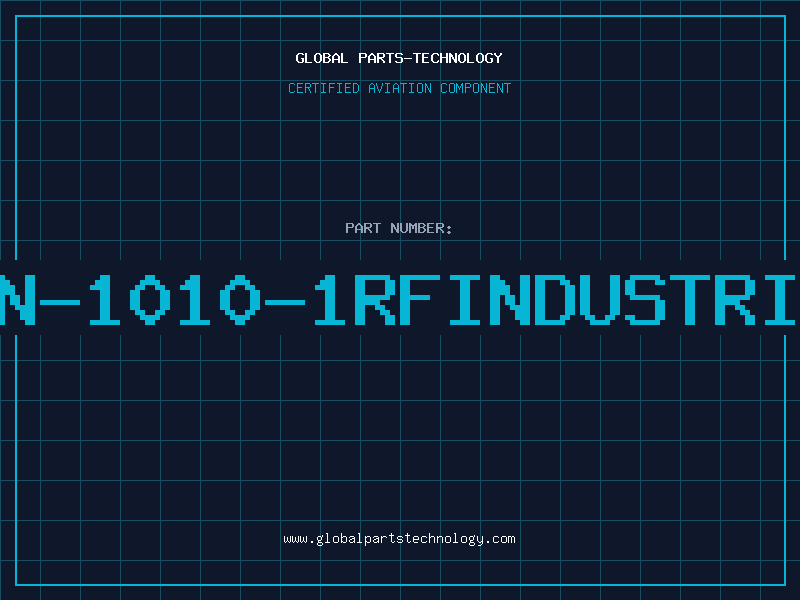Select the word CERTIFIED in the subtitle
Viewport: 800px width, 600px height.
click(325, 88)
